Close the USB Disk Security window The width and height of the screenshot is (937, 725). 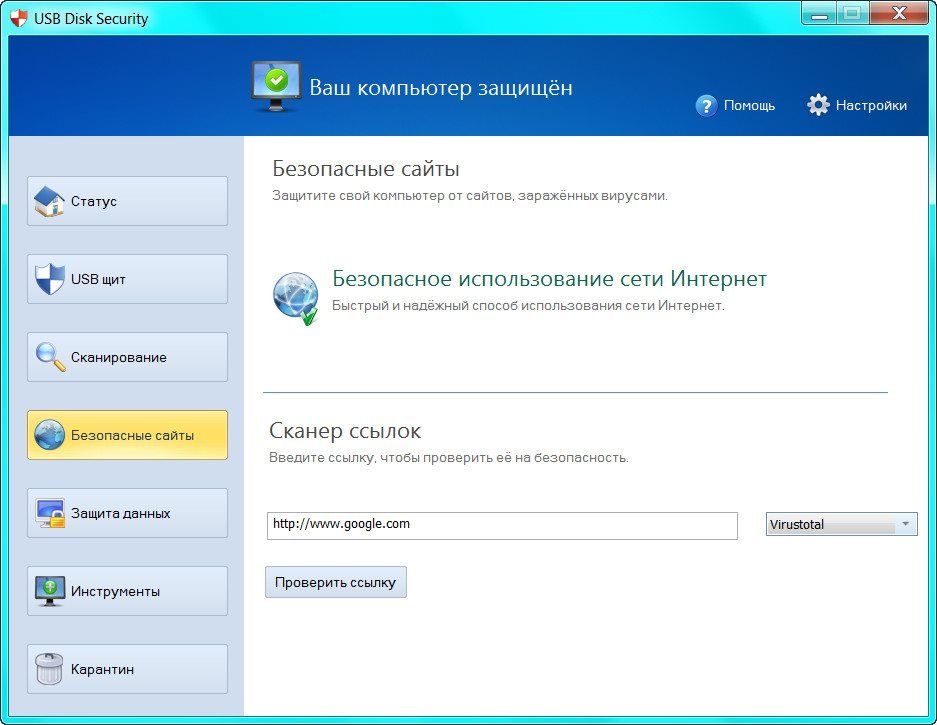[x=899, y=13]
